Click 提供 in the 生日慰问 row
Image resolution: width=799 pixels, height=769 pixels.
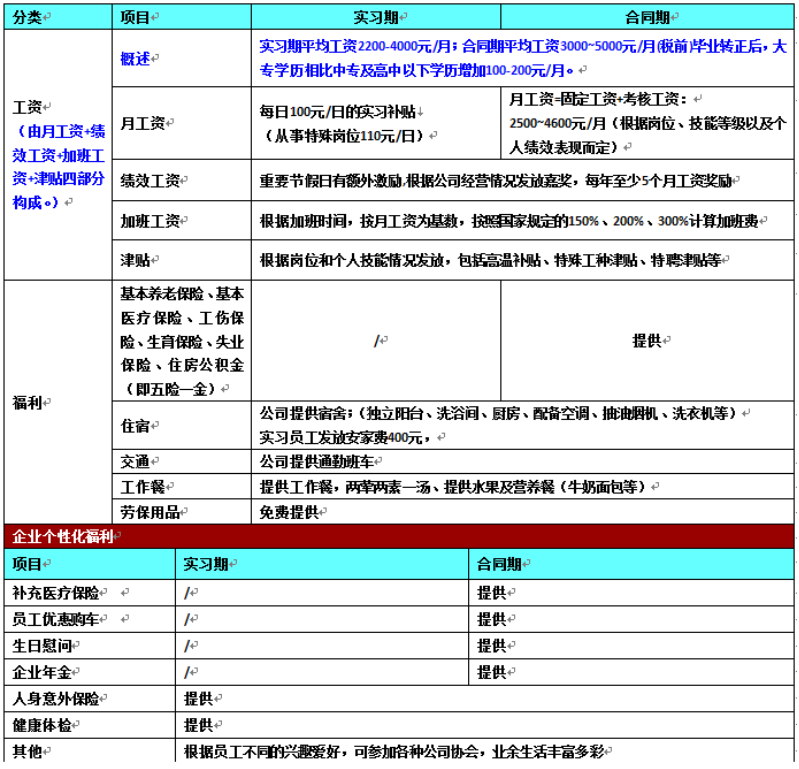click(x=491, y=645)
